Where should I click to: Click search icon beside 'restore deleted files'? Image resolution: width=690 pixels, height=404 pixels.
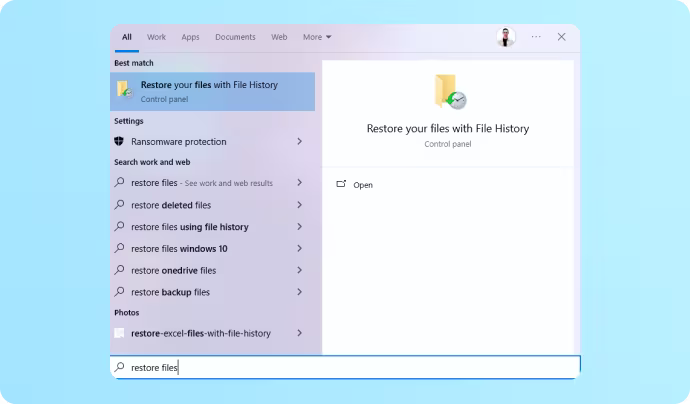119,204
